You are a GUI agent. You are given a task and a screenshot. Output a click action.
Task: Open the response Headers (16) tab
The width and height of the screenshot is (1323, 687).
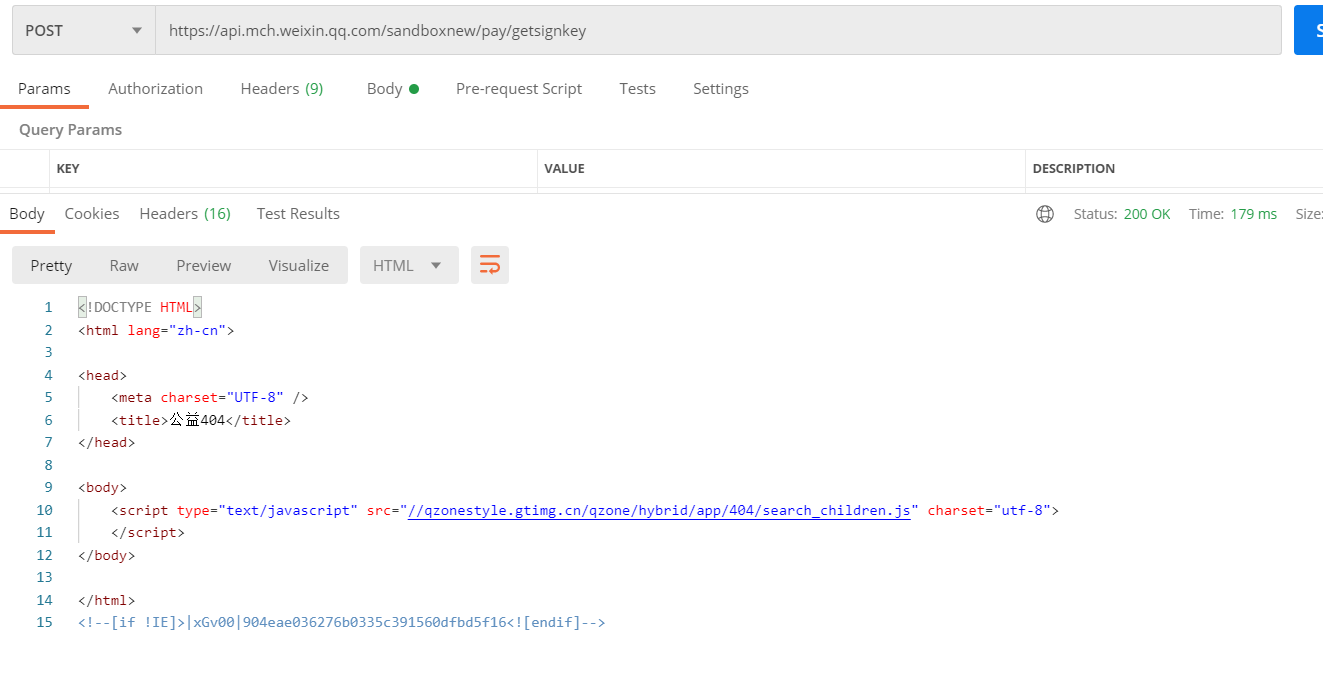tap(185, 214)
